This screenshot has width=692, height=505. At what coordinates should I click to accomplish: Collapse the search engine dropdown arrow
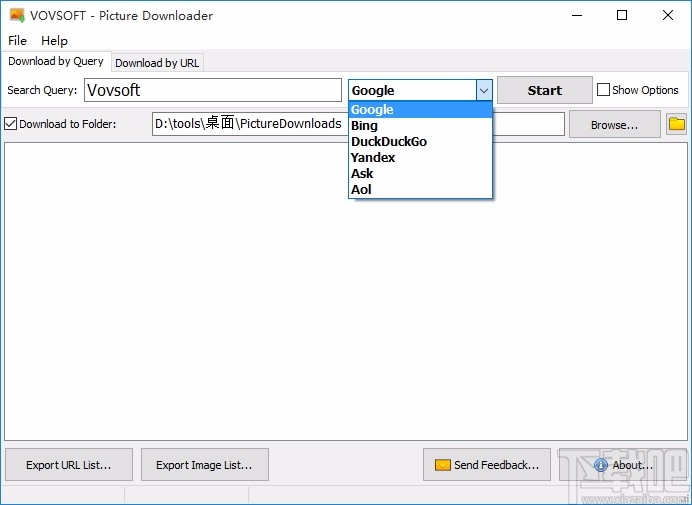(x=484, y=90)
